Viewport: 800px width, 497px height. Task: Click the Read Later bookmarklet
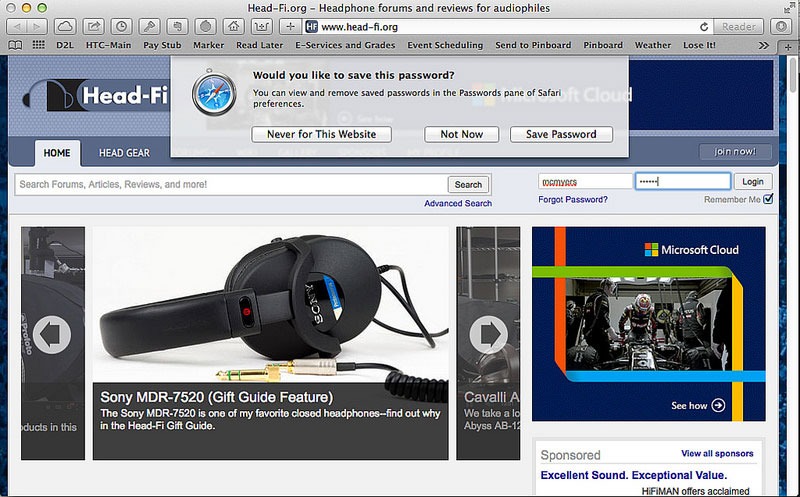(259, 45)
